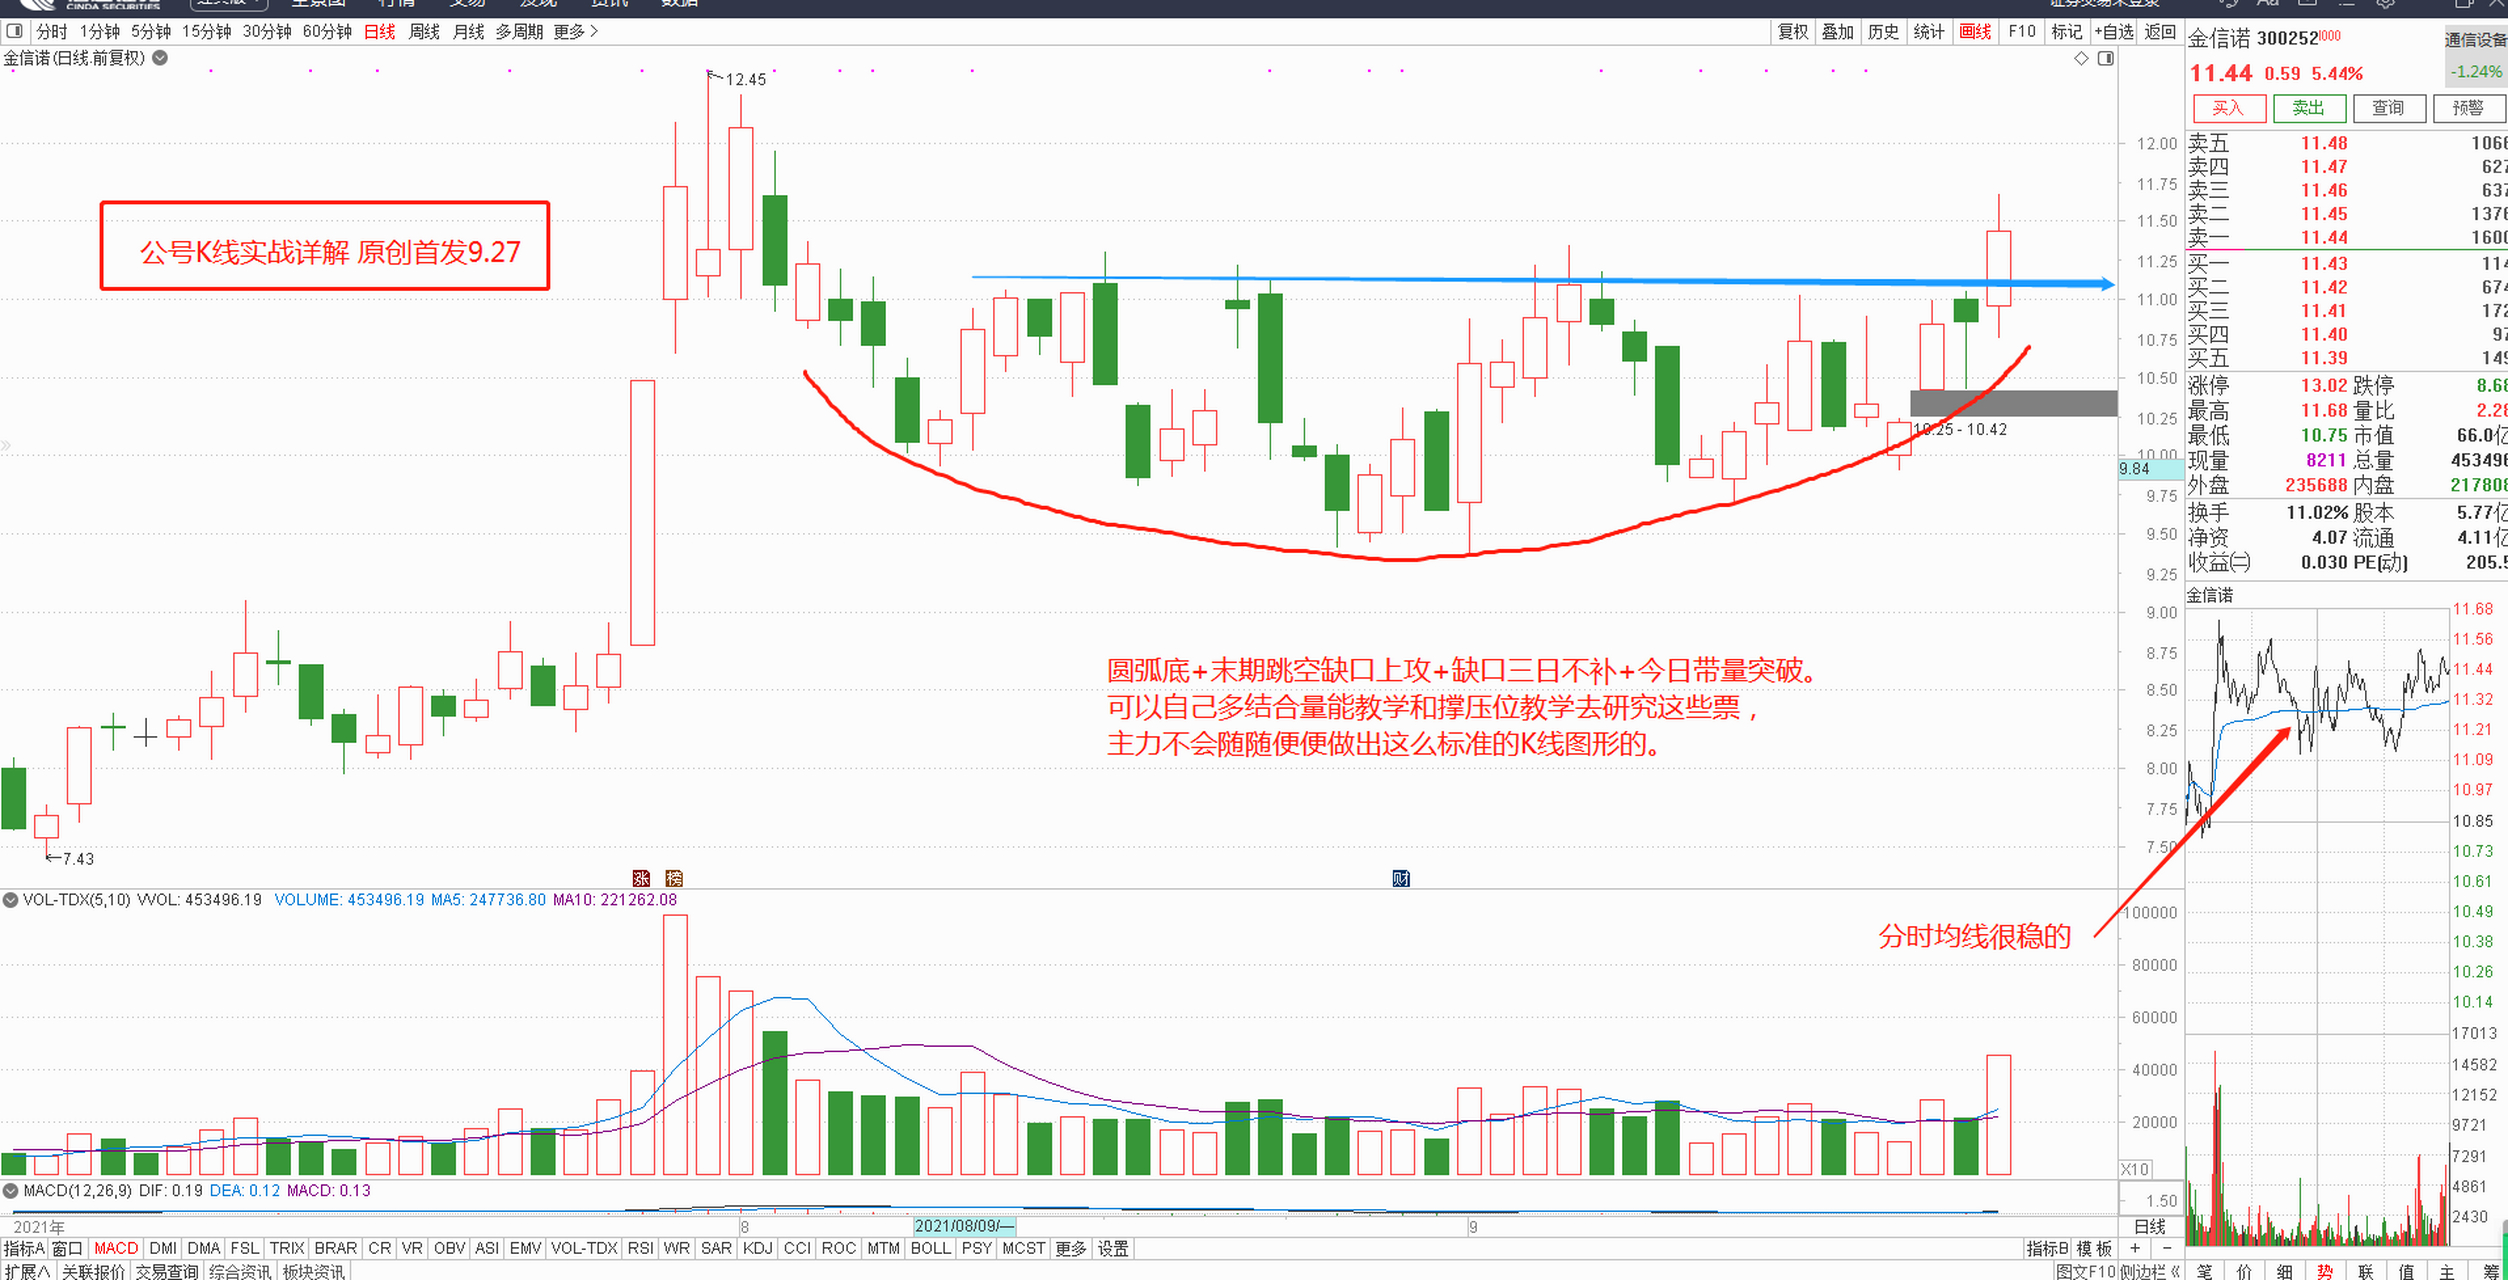Select the DMI indicator tab

(x=163, y=1248)
